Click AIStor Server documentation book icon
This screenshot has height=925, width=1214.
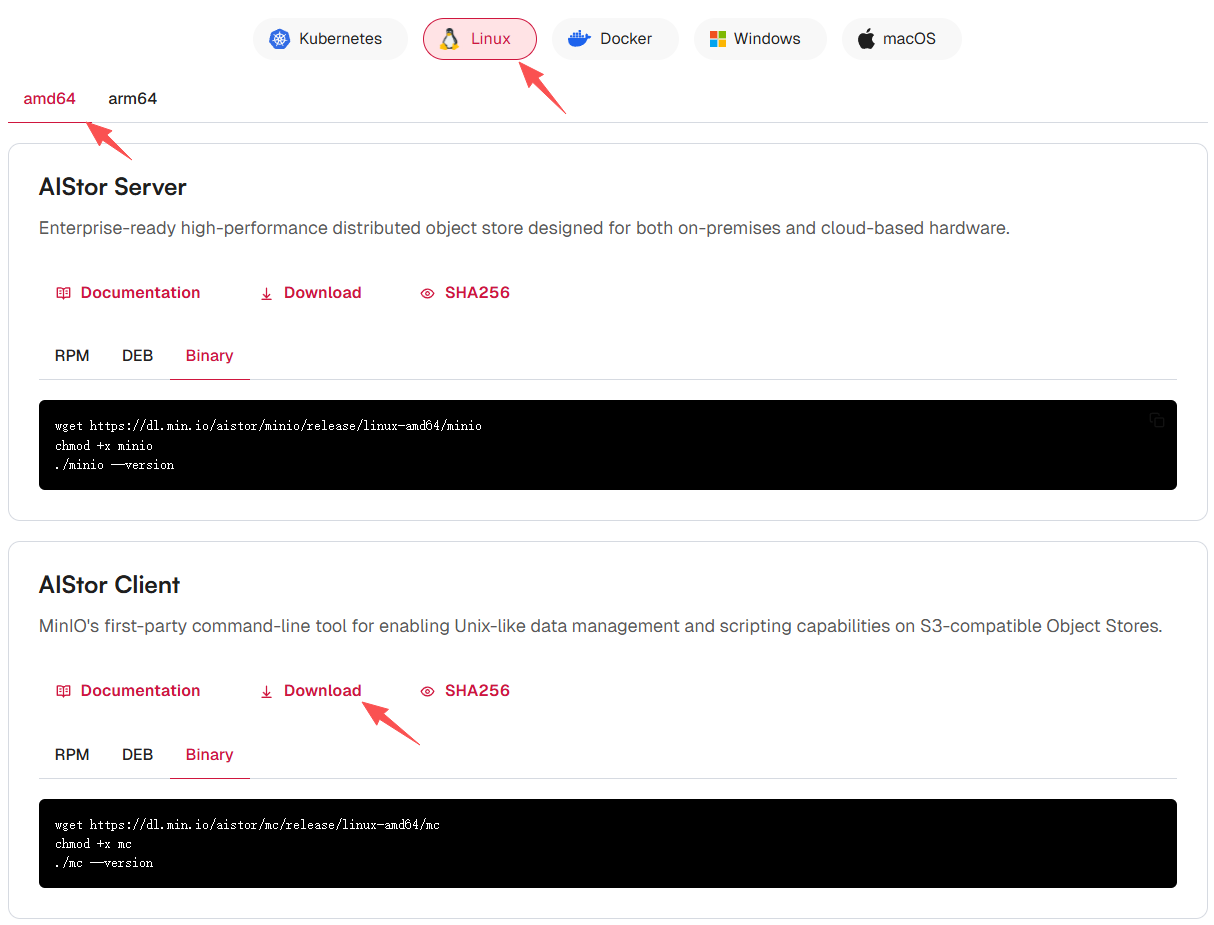63,293
